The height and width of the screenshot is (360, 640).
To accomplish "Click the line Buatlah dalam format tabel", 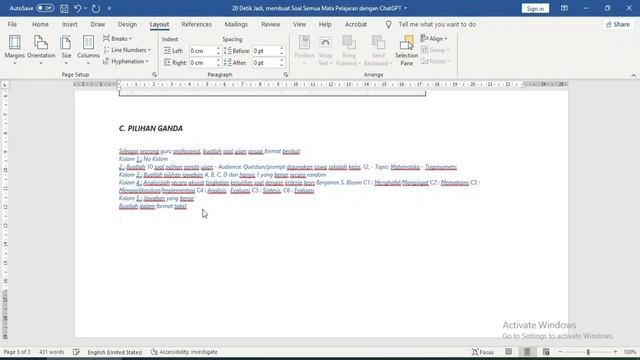I will click(153, 206).
